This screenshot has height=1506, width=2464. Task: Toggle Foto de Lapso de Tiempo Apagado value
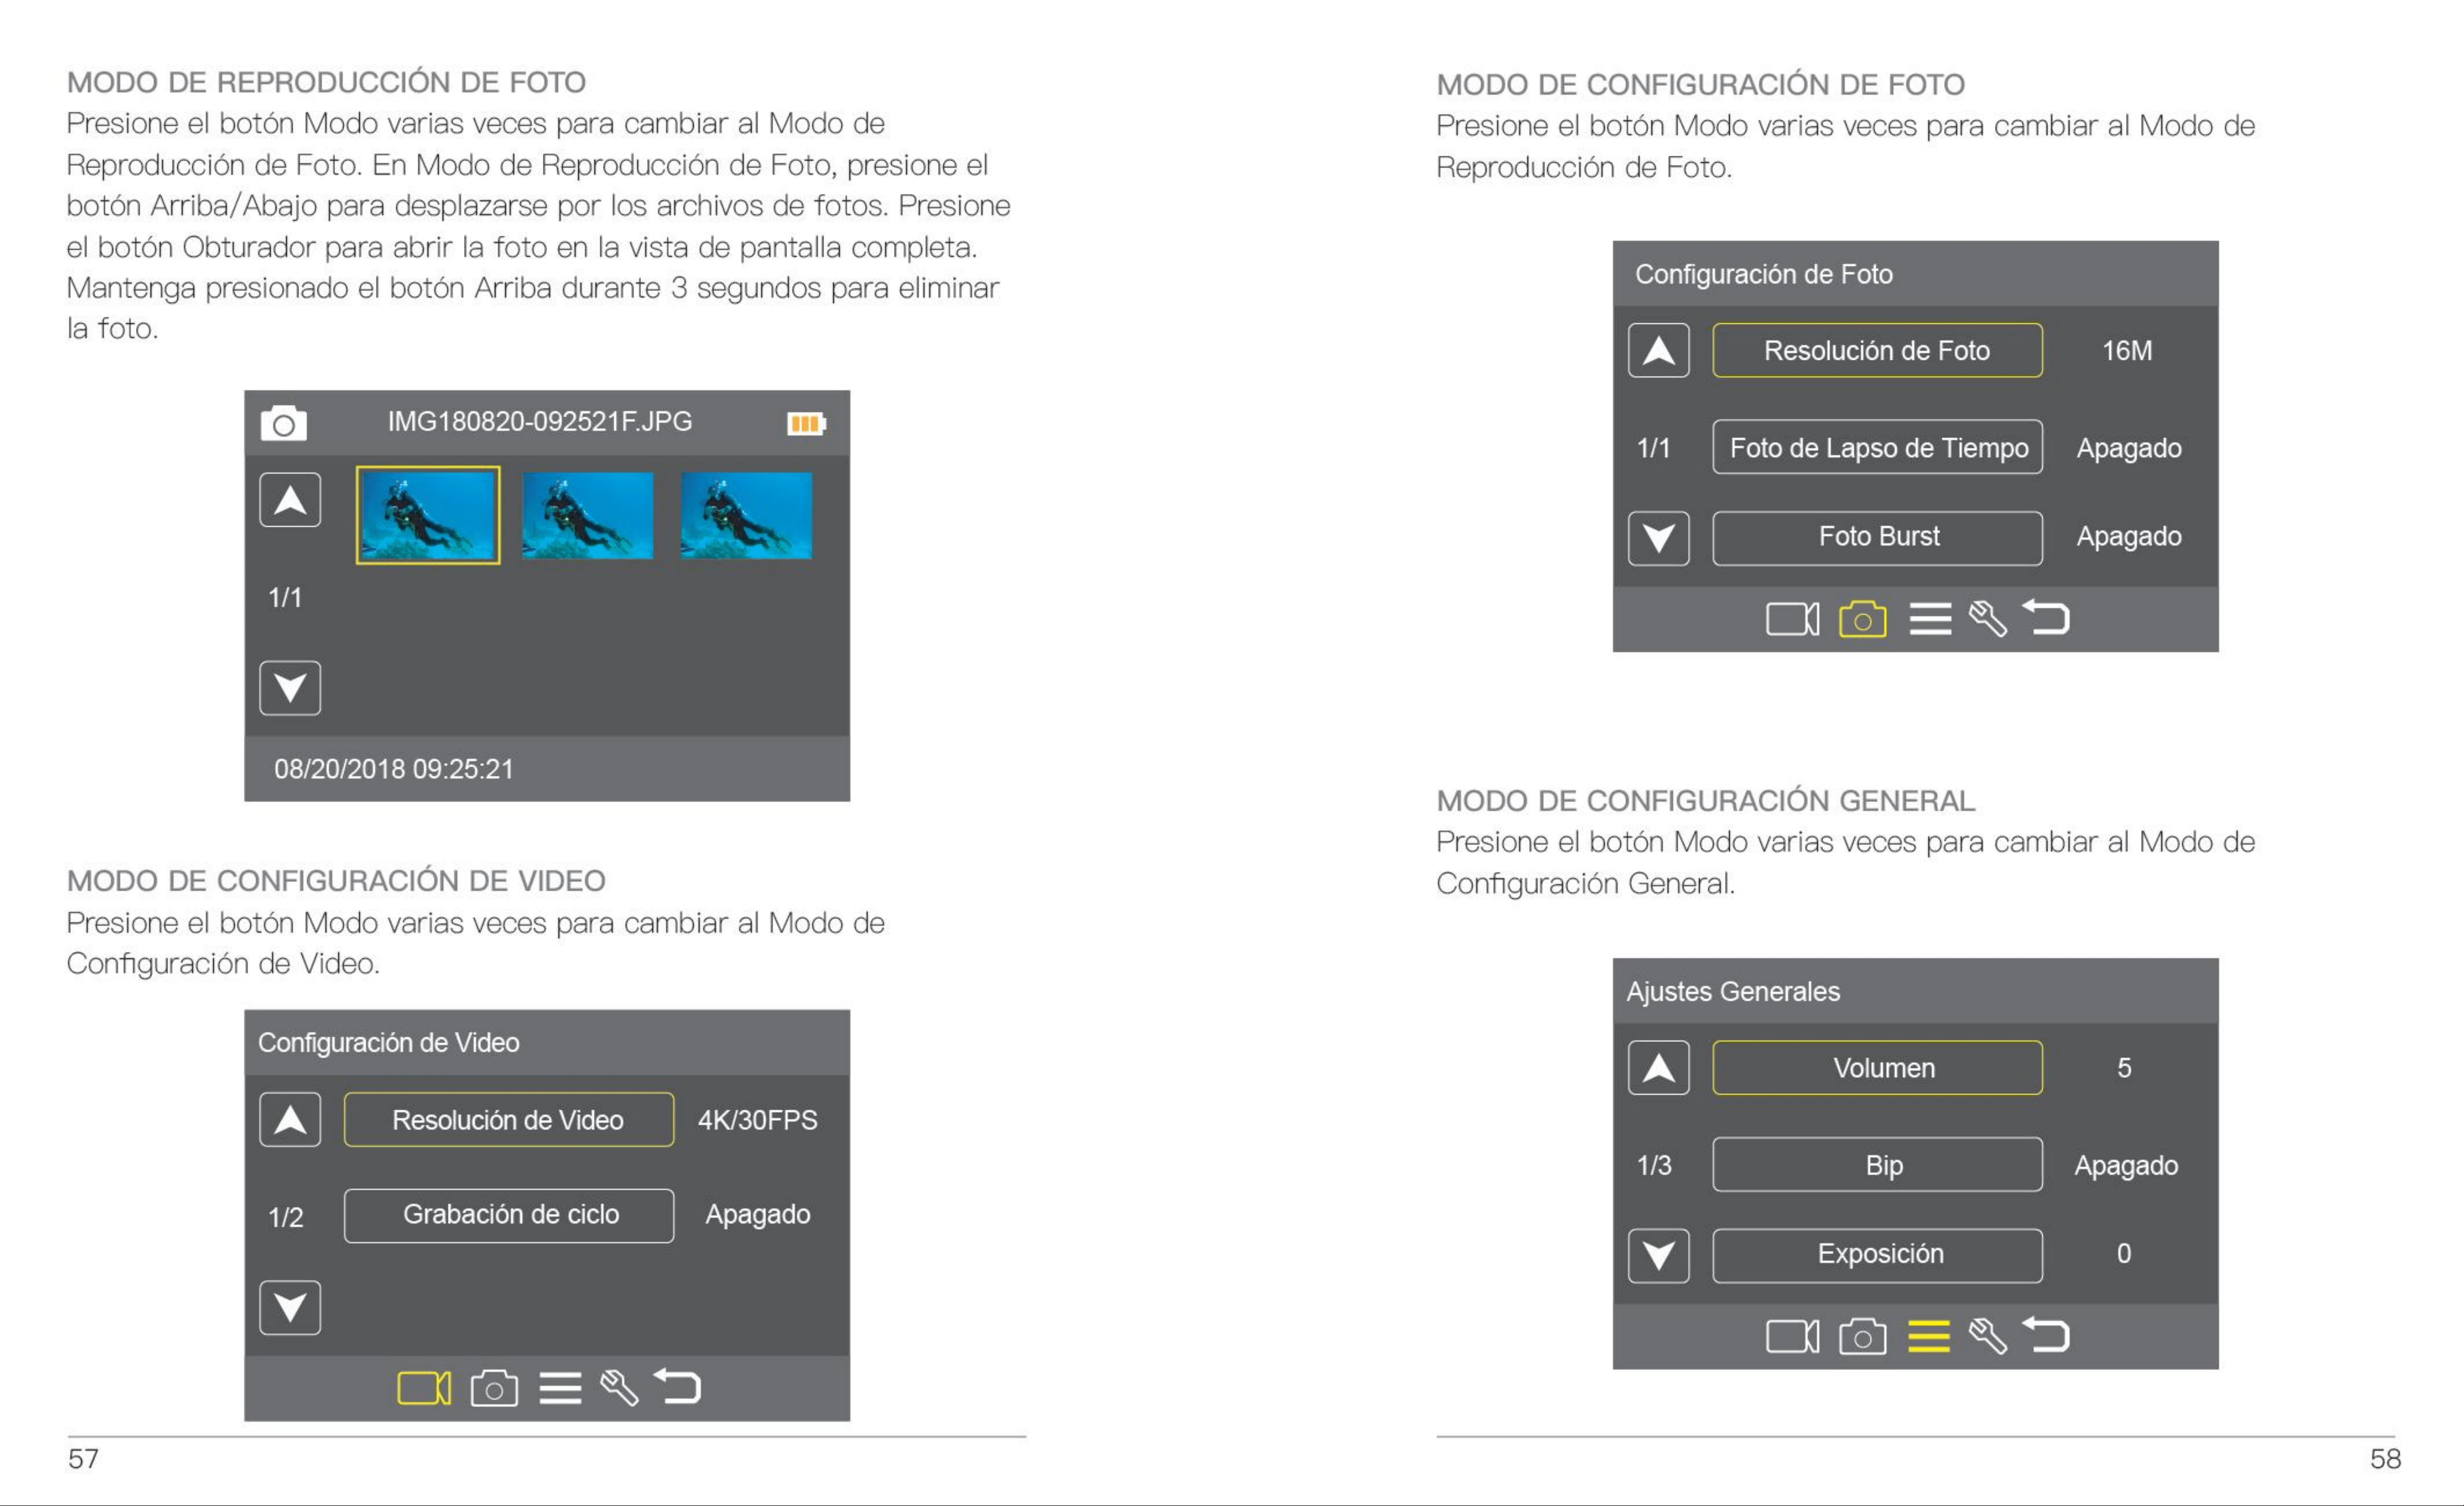(2129, 448)
